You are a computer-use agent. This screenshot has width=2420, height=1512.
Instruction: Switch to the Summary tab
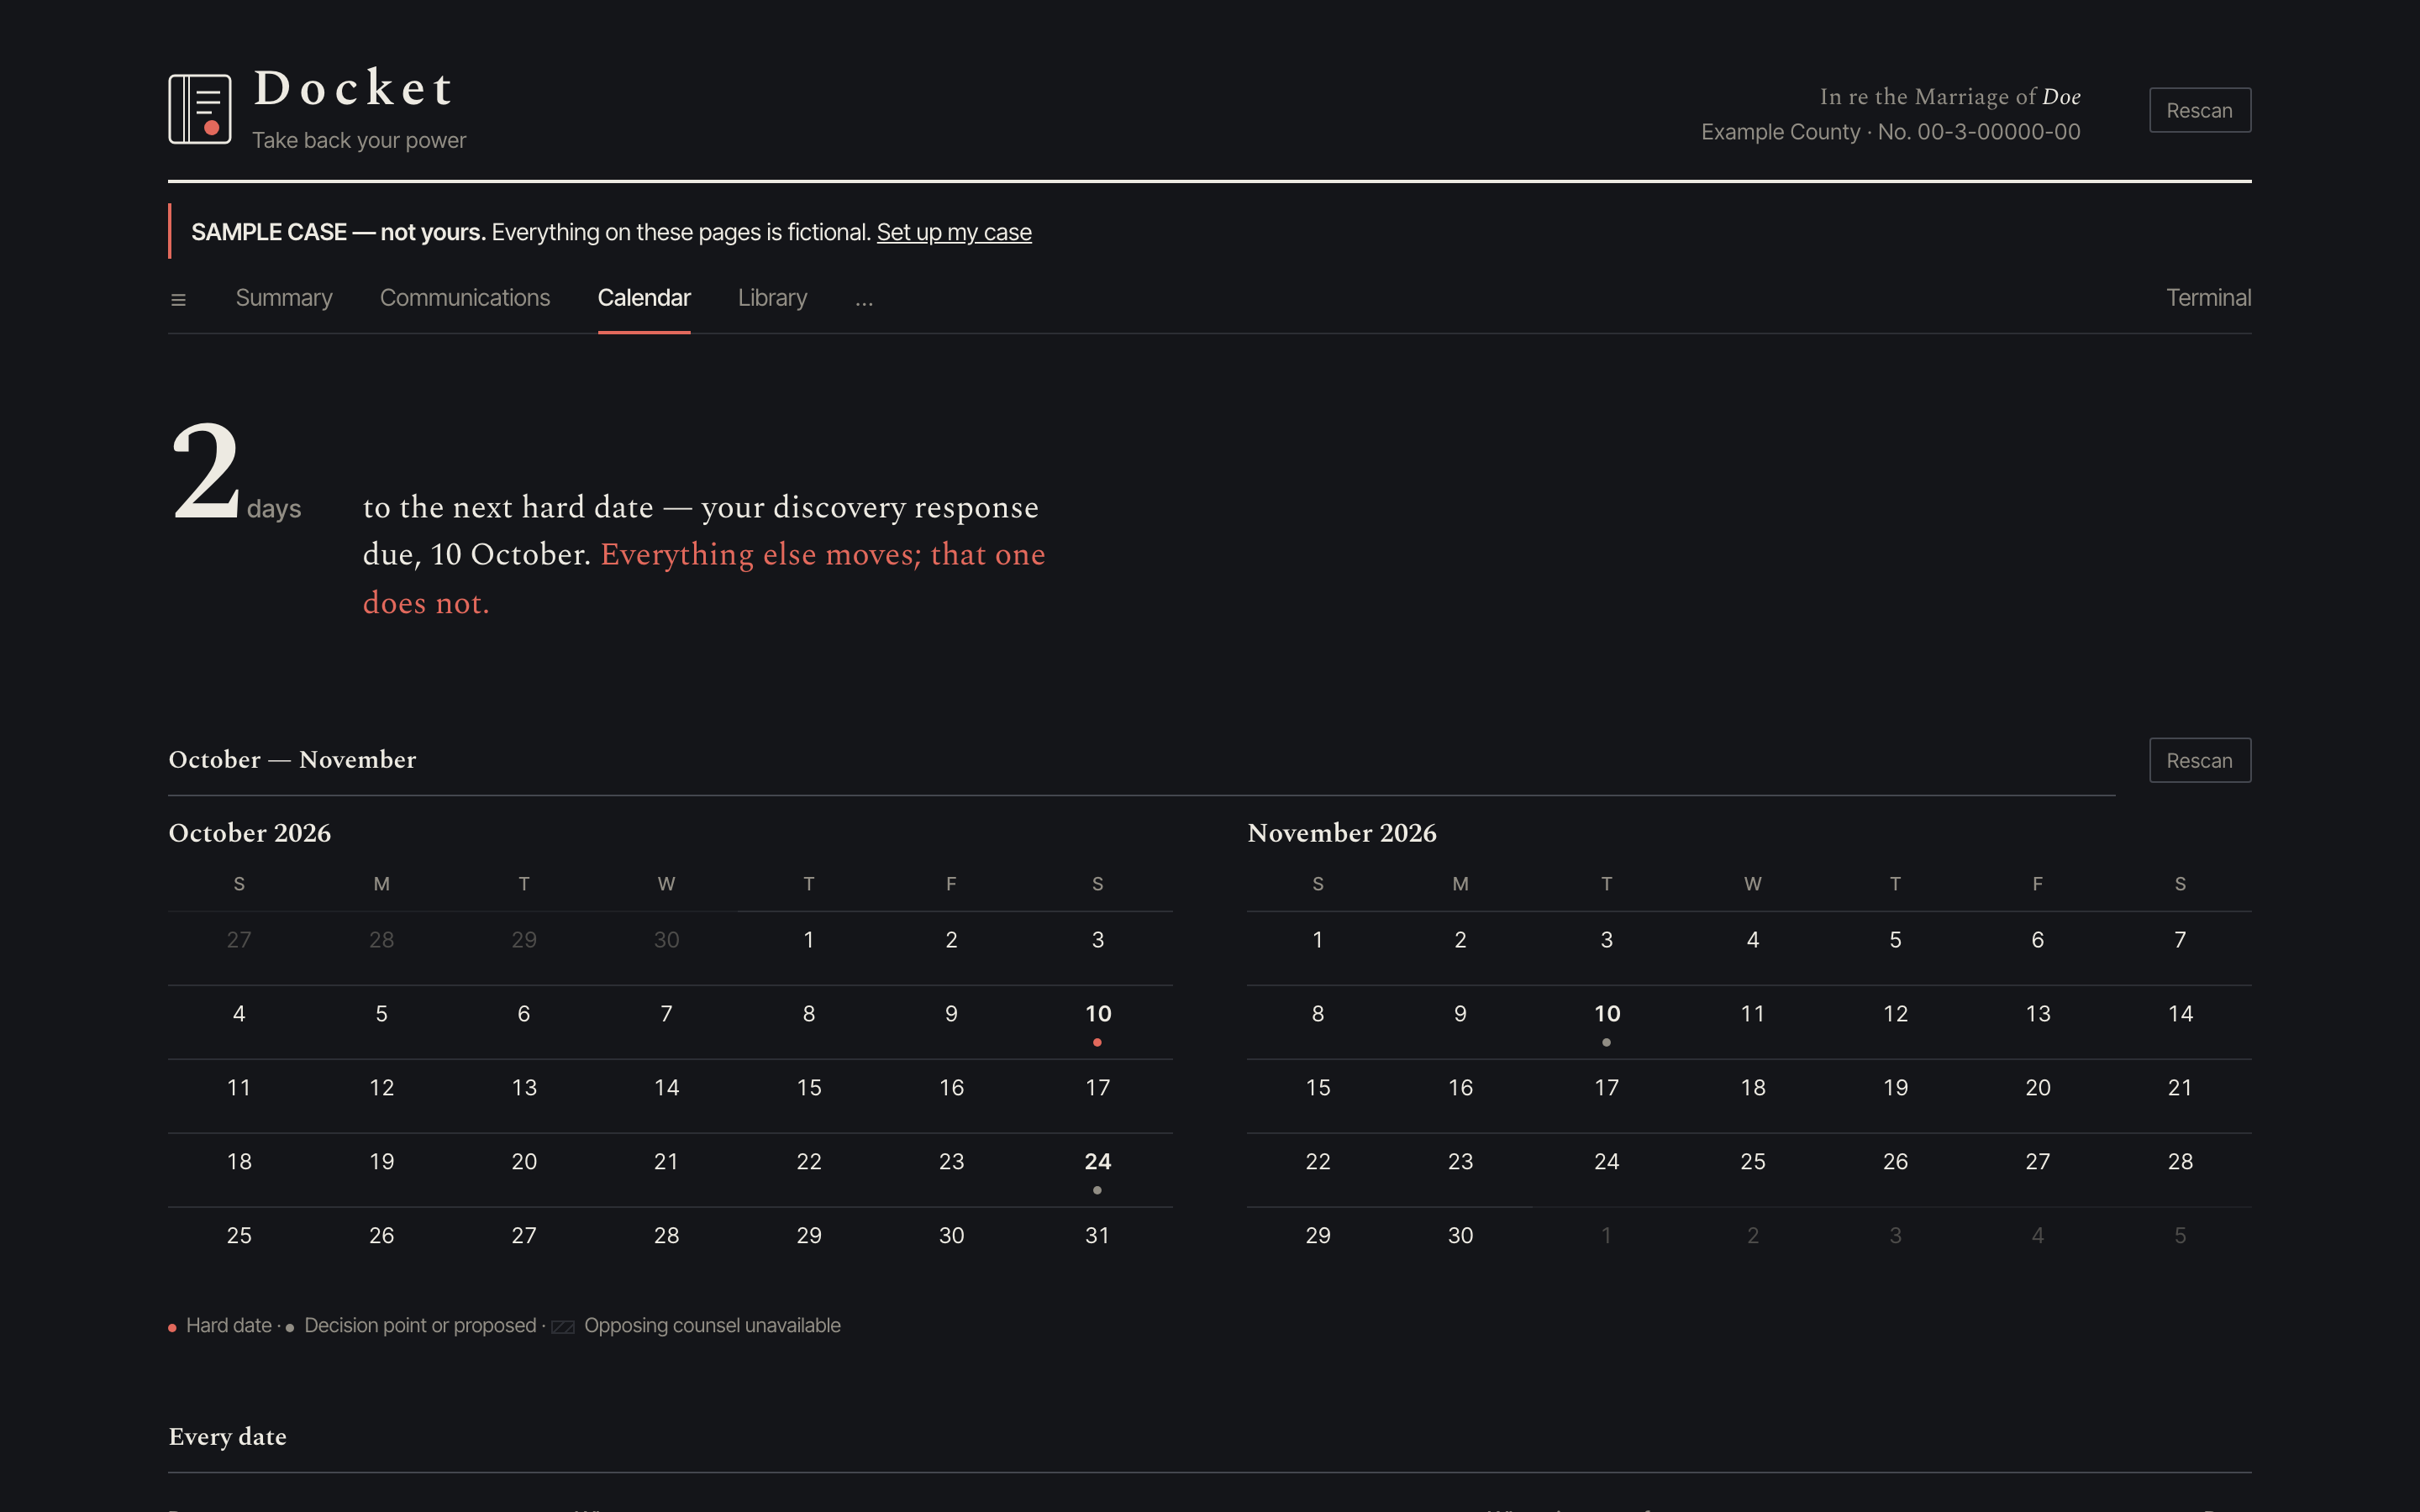284,298
